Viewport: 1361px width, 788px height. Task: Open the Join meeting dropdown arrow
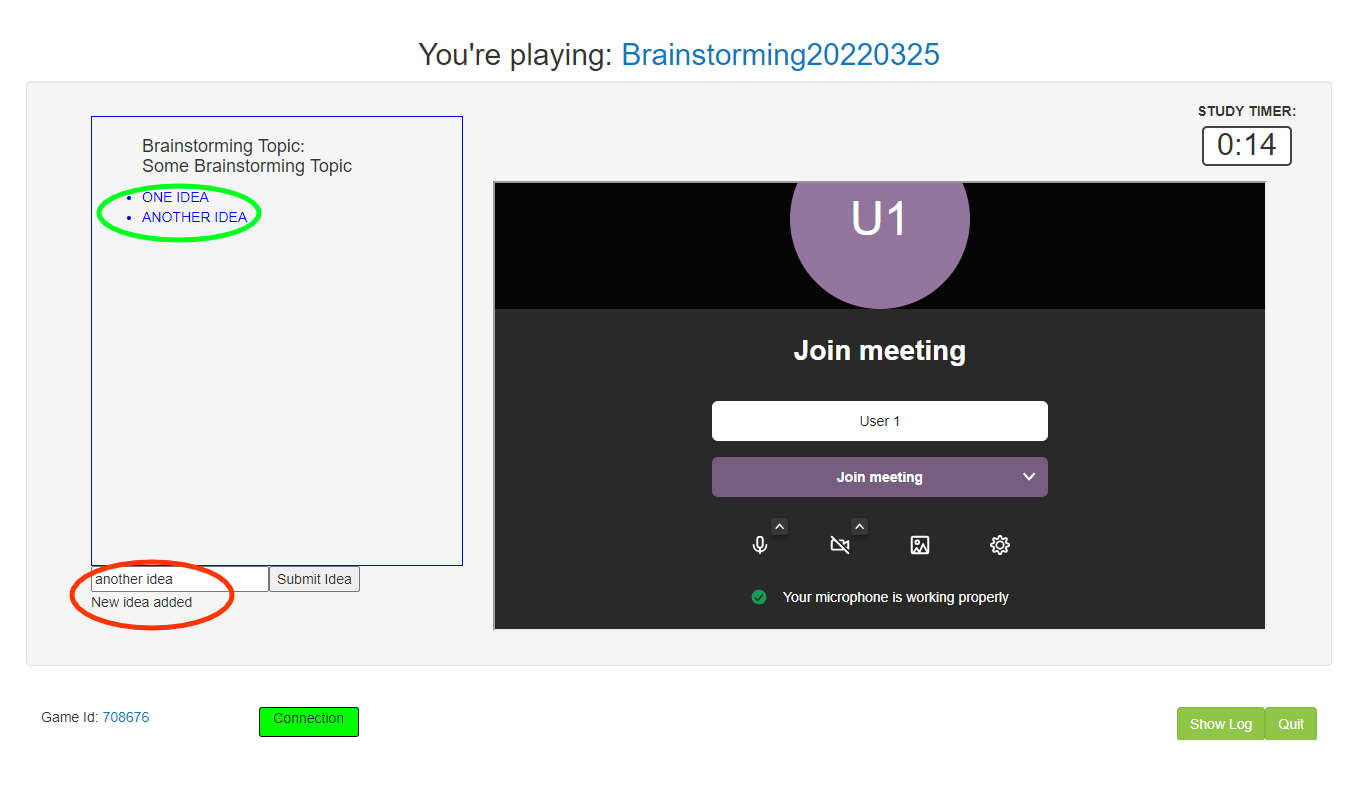click(1029, 477)
